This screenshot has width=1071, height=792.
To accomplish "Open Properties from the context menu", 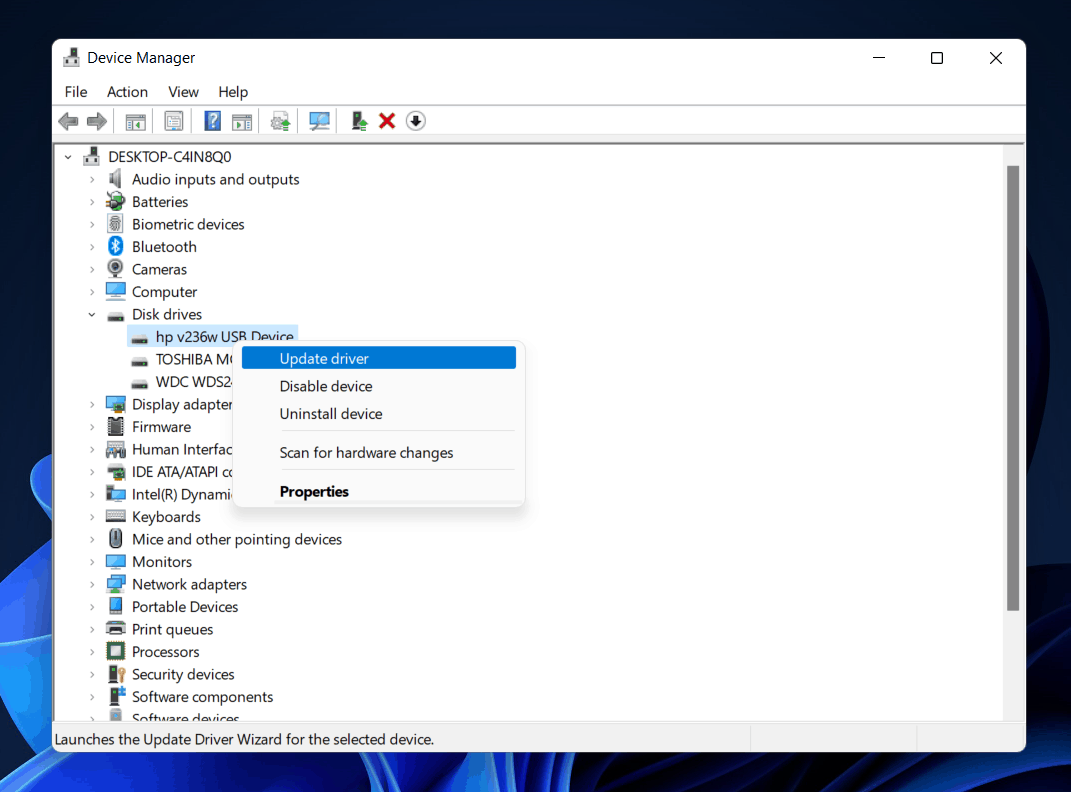I will click(314, 492).
